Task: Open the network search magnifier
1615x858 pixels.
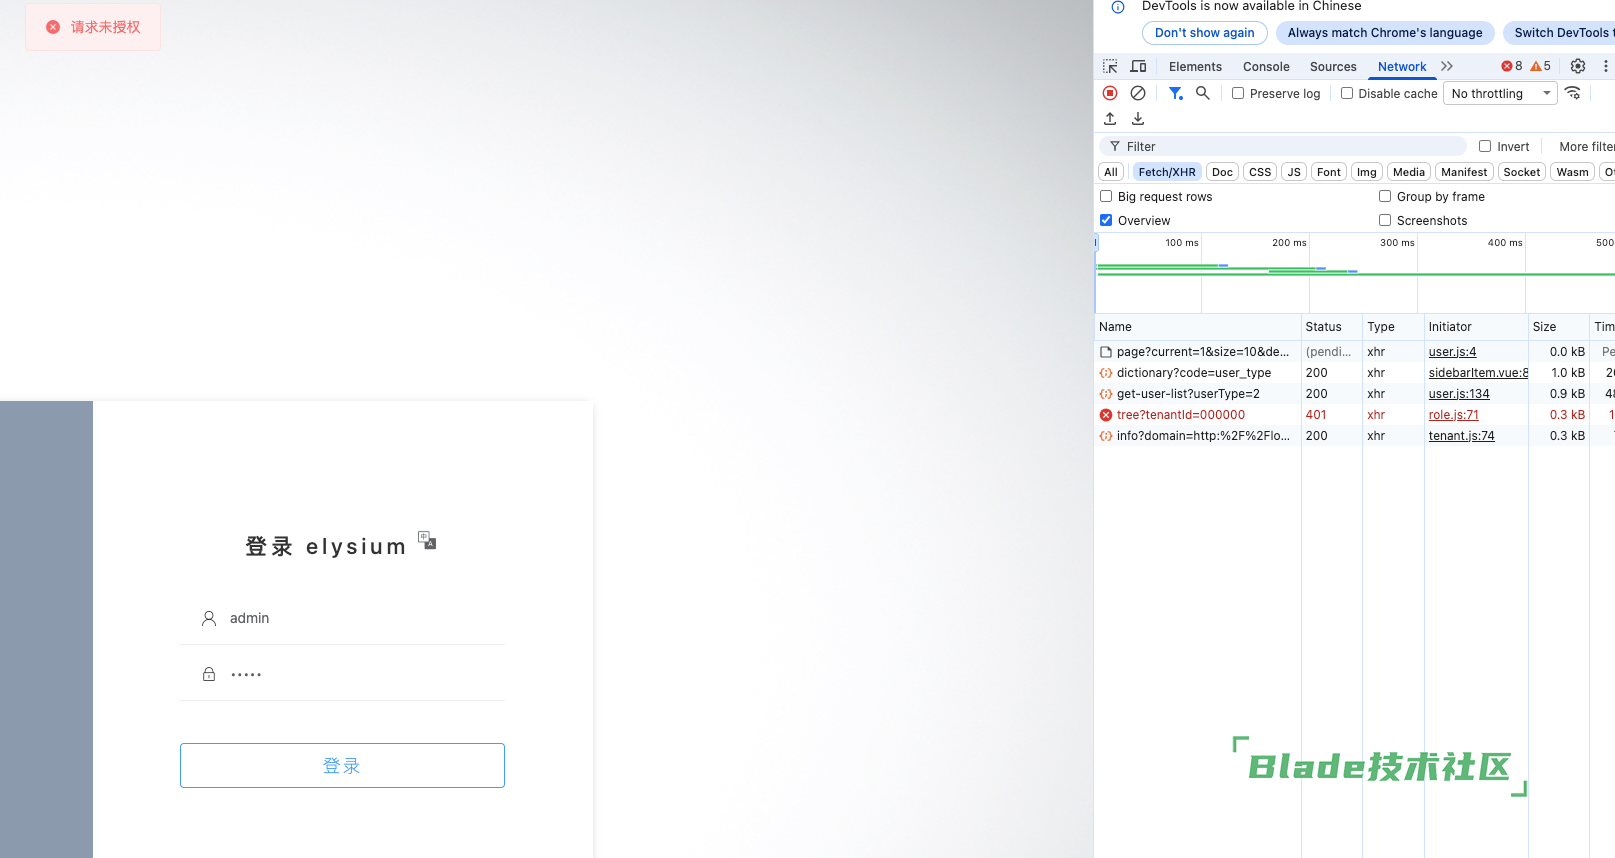Action: [x=1203, y=93]
